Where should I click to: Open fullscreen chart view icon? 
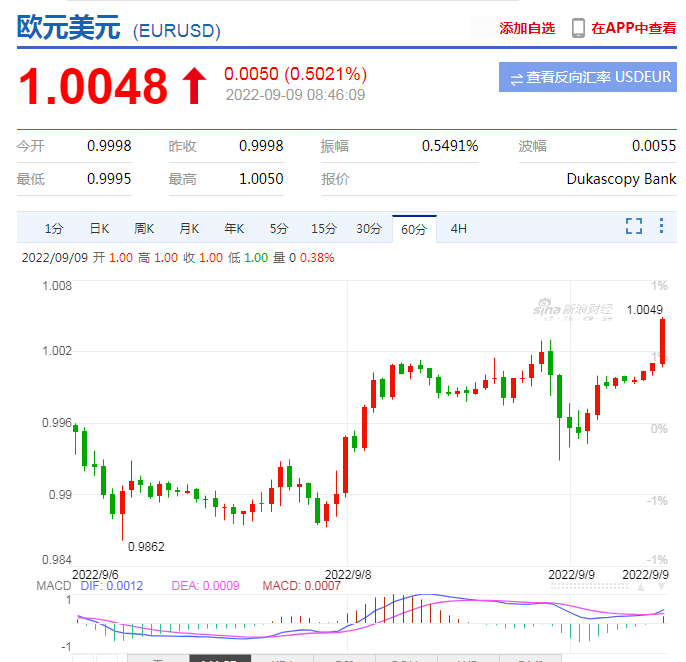[634, 226]
